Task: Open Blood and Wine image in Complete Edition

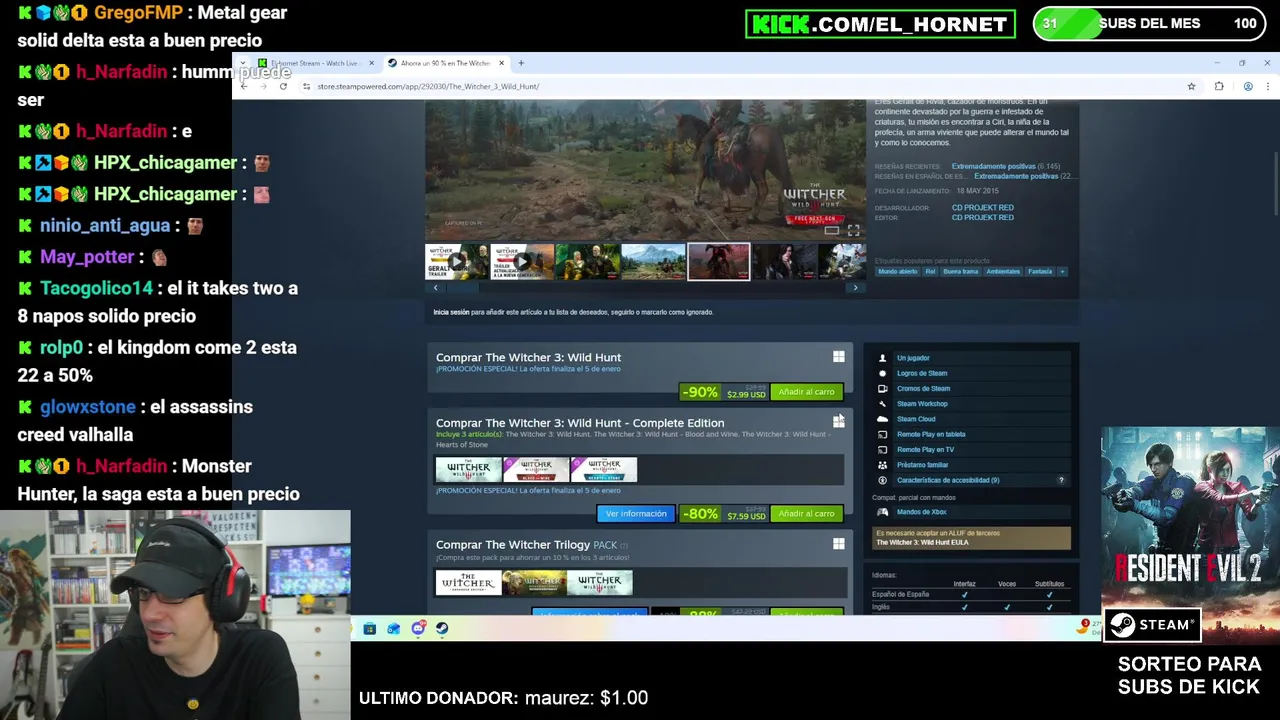Action: 536,468
